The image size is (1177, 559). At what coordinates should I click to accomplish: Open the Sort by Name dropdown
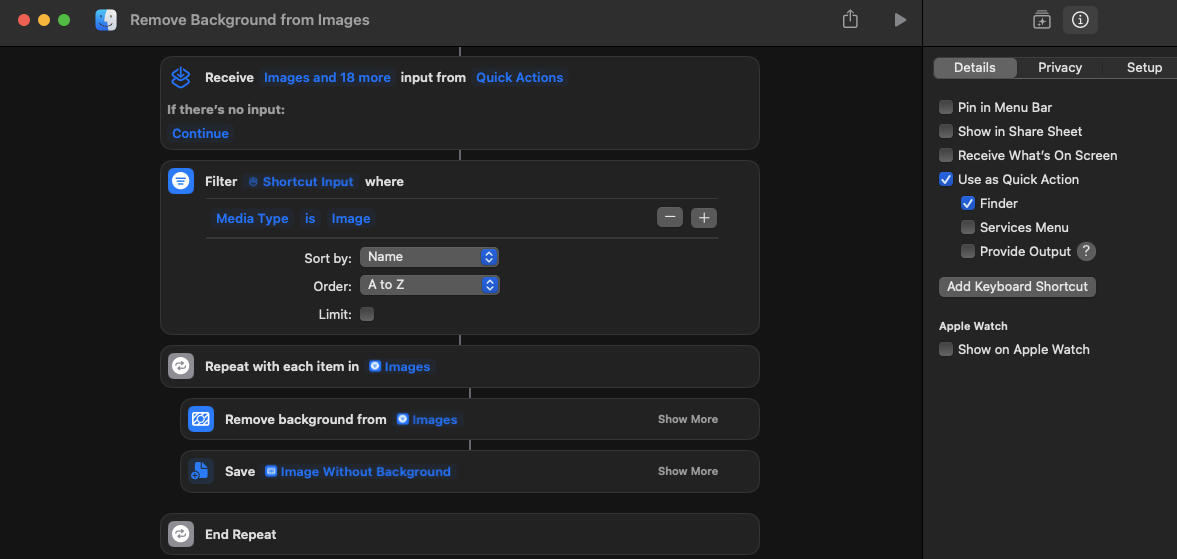click(429, 257)
